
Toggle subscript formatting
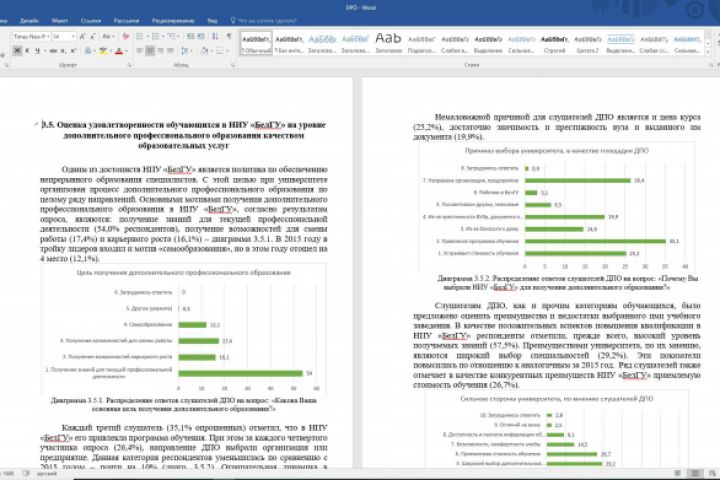(x=63, y=51)
